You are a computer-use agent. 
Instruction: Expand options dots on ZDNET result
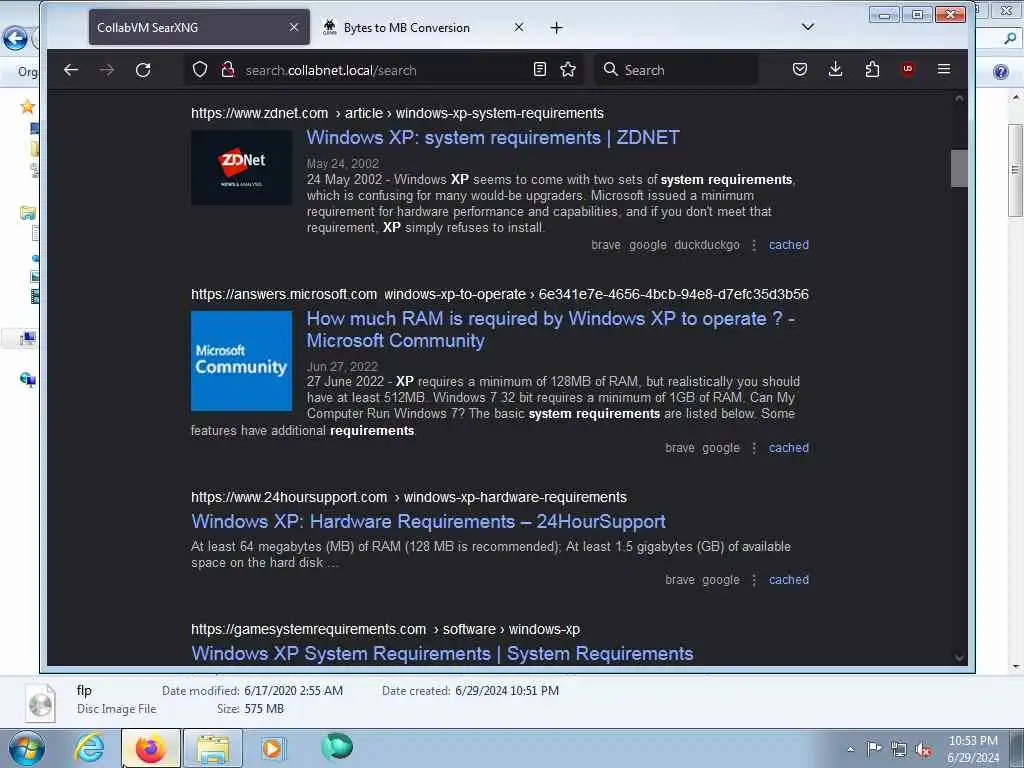click(754, 245)
